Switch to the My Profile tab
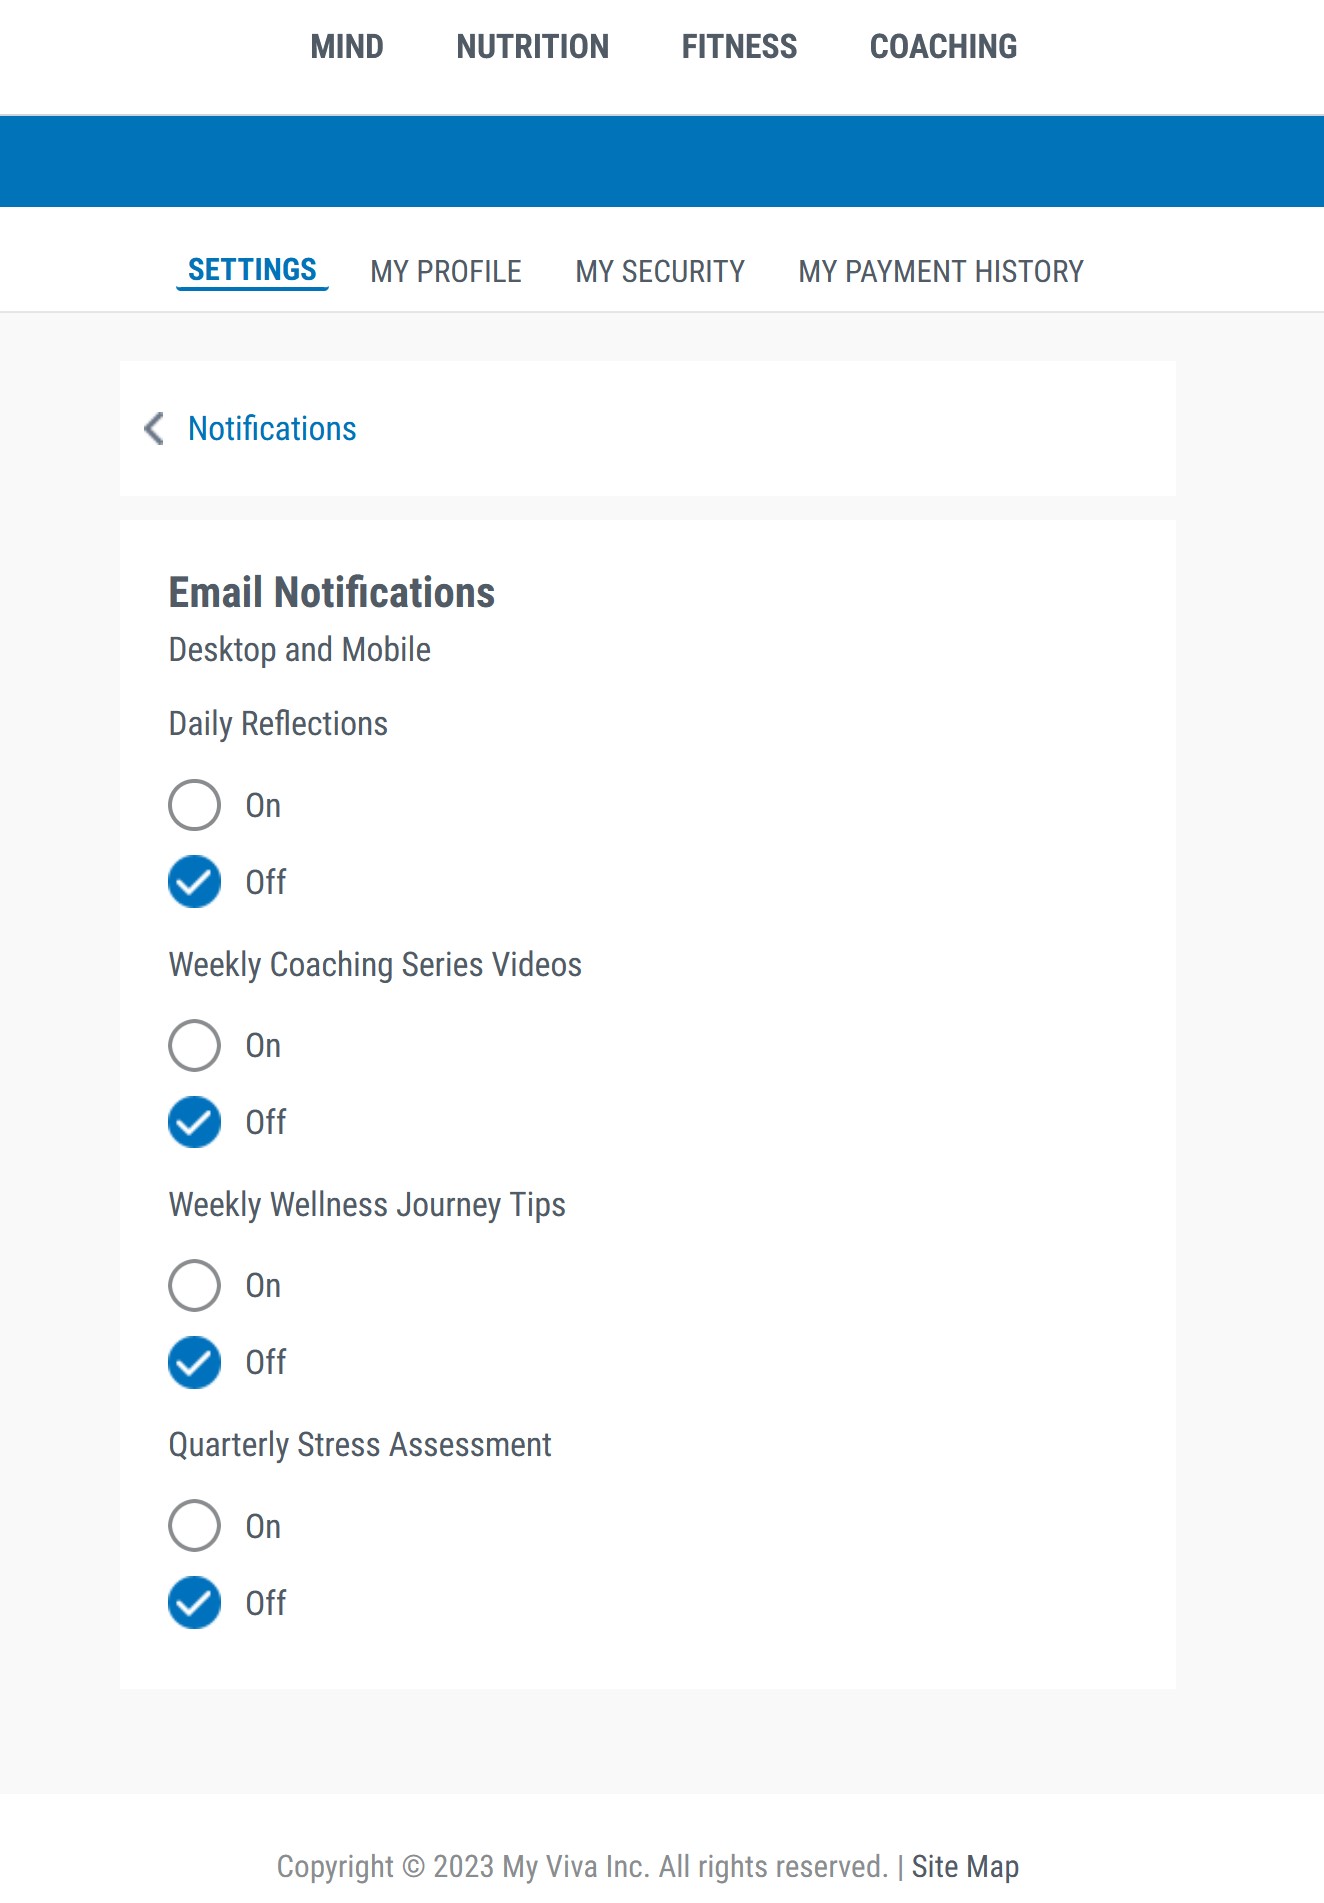Viewport: 1324px width, 1903px height. pos(445,271)
